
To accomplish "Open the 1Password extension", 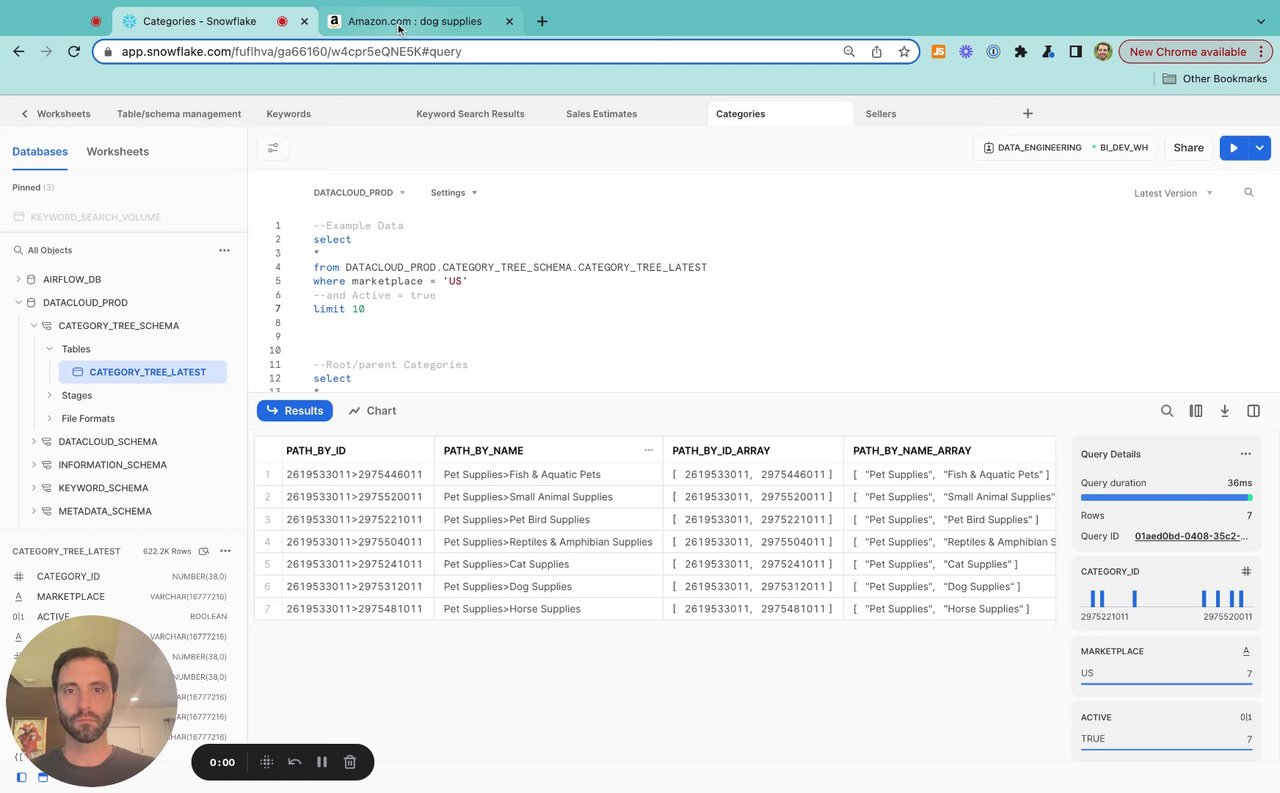I will (993, 51).
